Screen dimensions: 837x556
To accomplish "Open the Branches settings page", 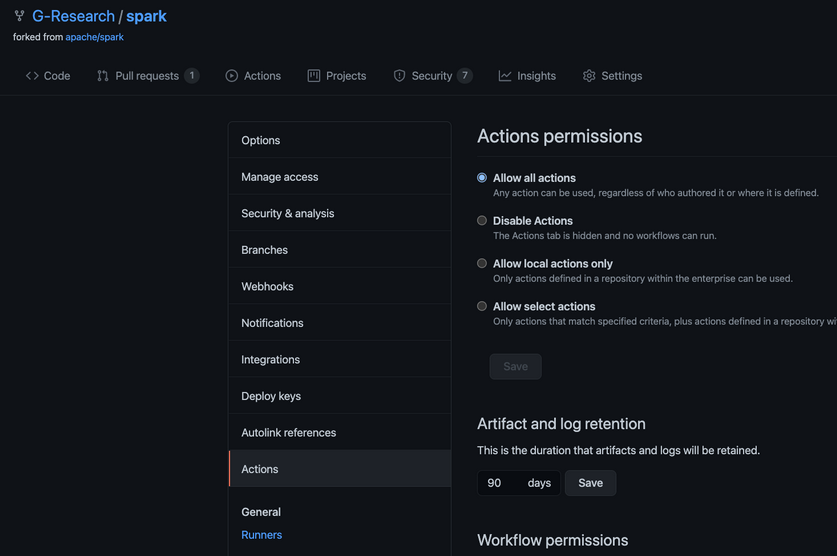I will [339, 250].
